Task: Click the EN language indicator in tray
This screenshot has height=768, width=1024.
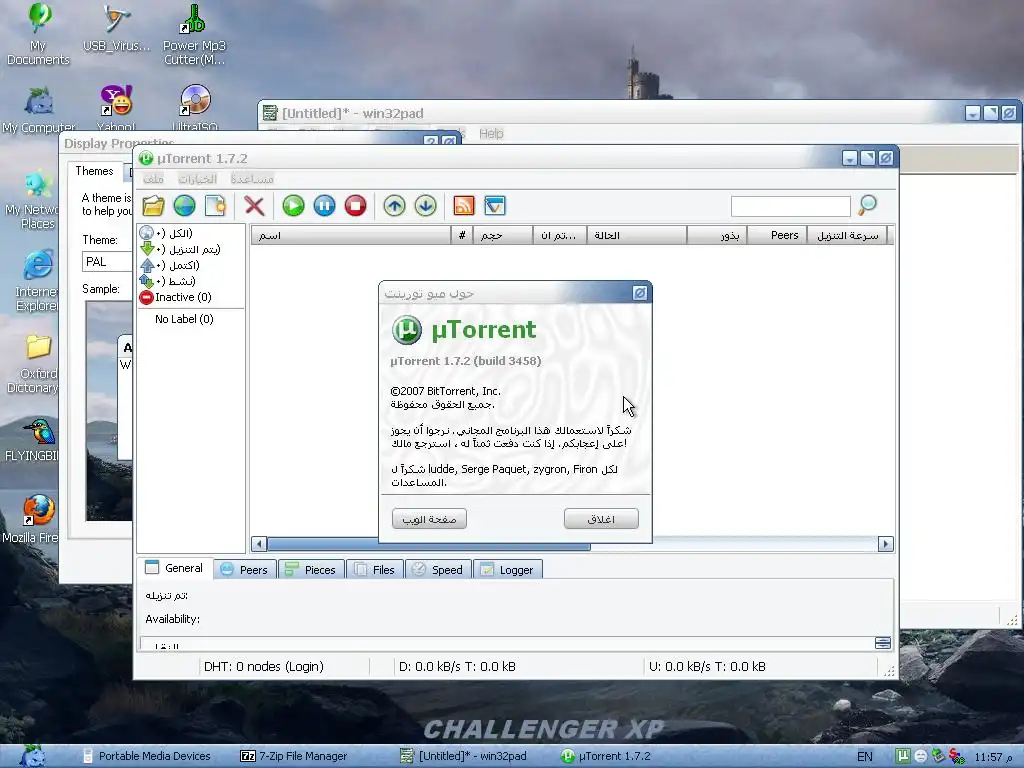Action: (865, 756)
